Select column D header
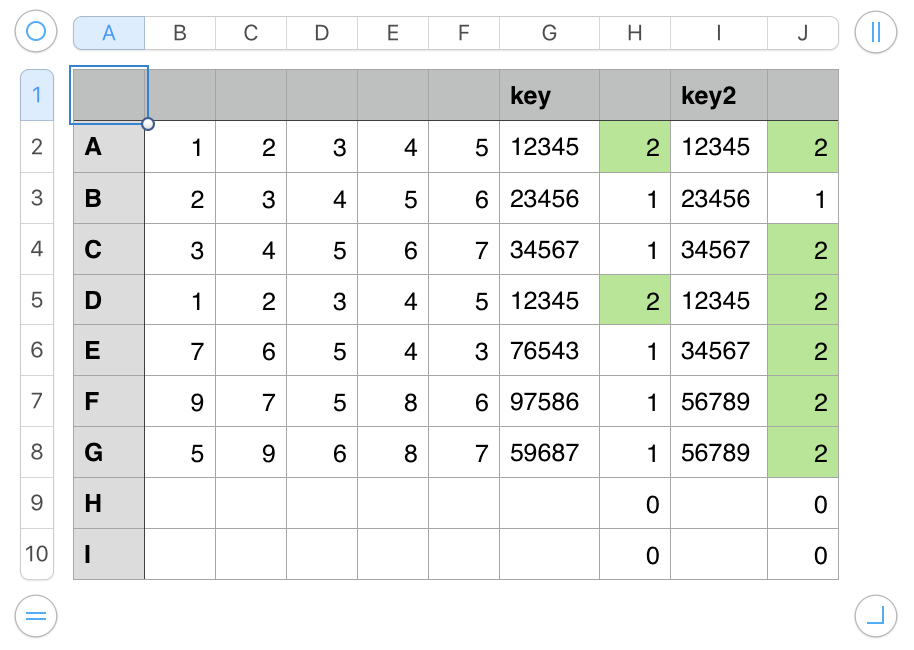The width and height of the screenshot is (914, 650). click(x=322, y=33)
